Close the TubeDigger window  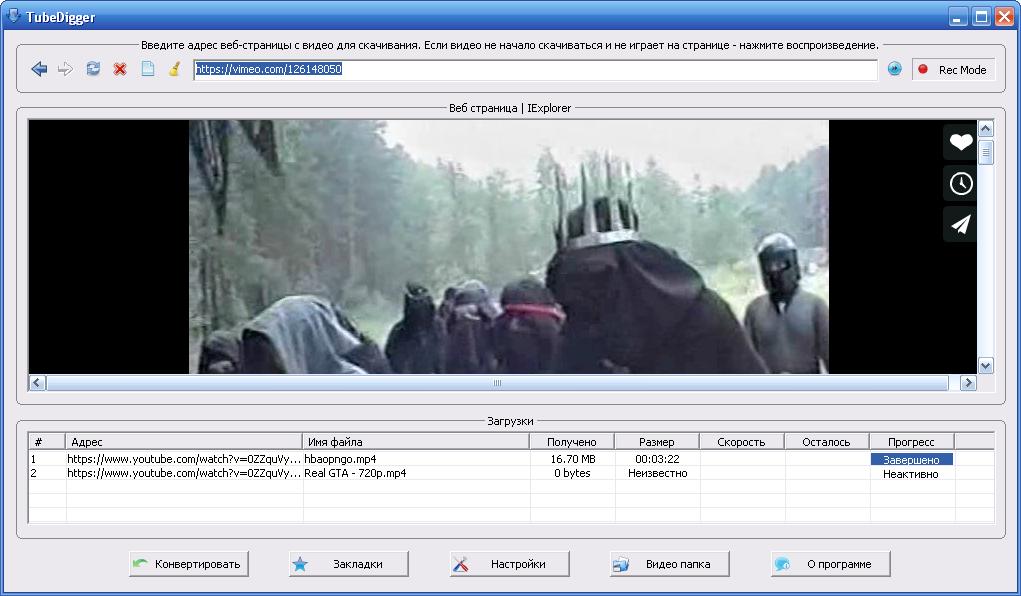[1004, 17]
